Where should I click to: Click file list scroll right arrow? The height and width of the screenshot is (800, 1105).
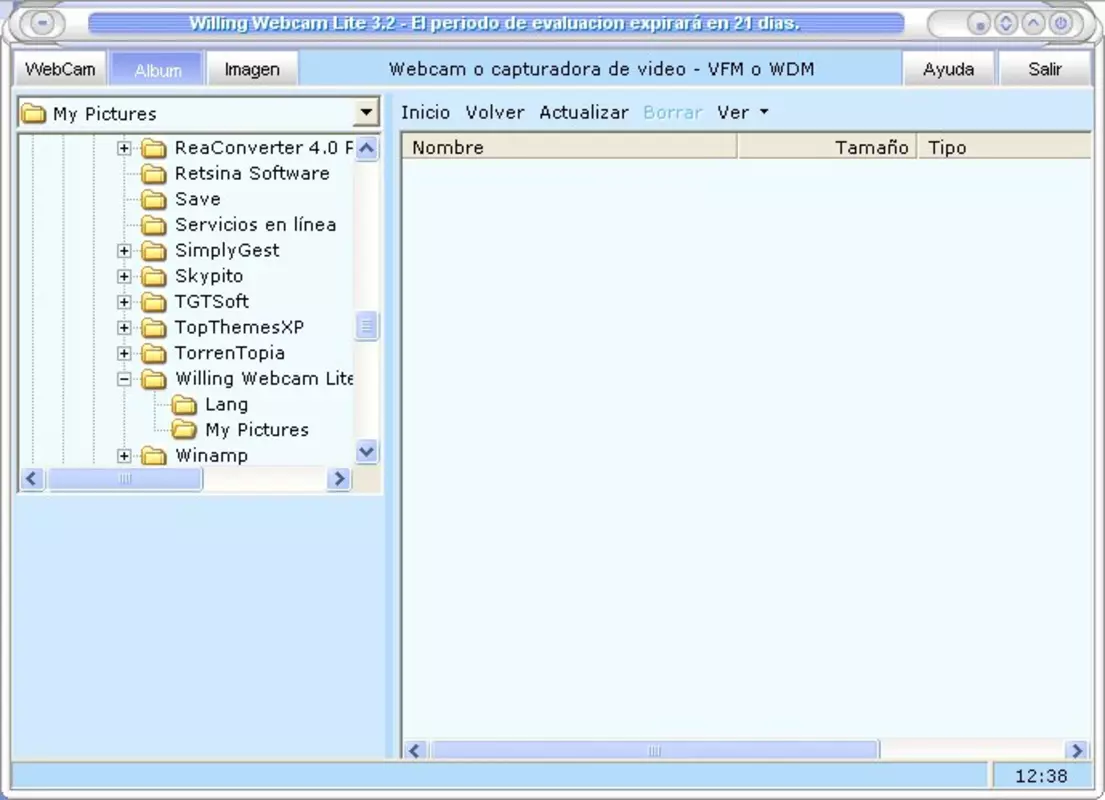pyautogui.click(x=1076, y=751)
